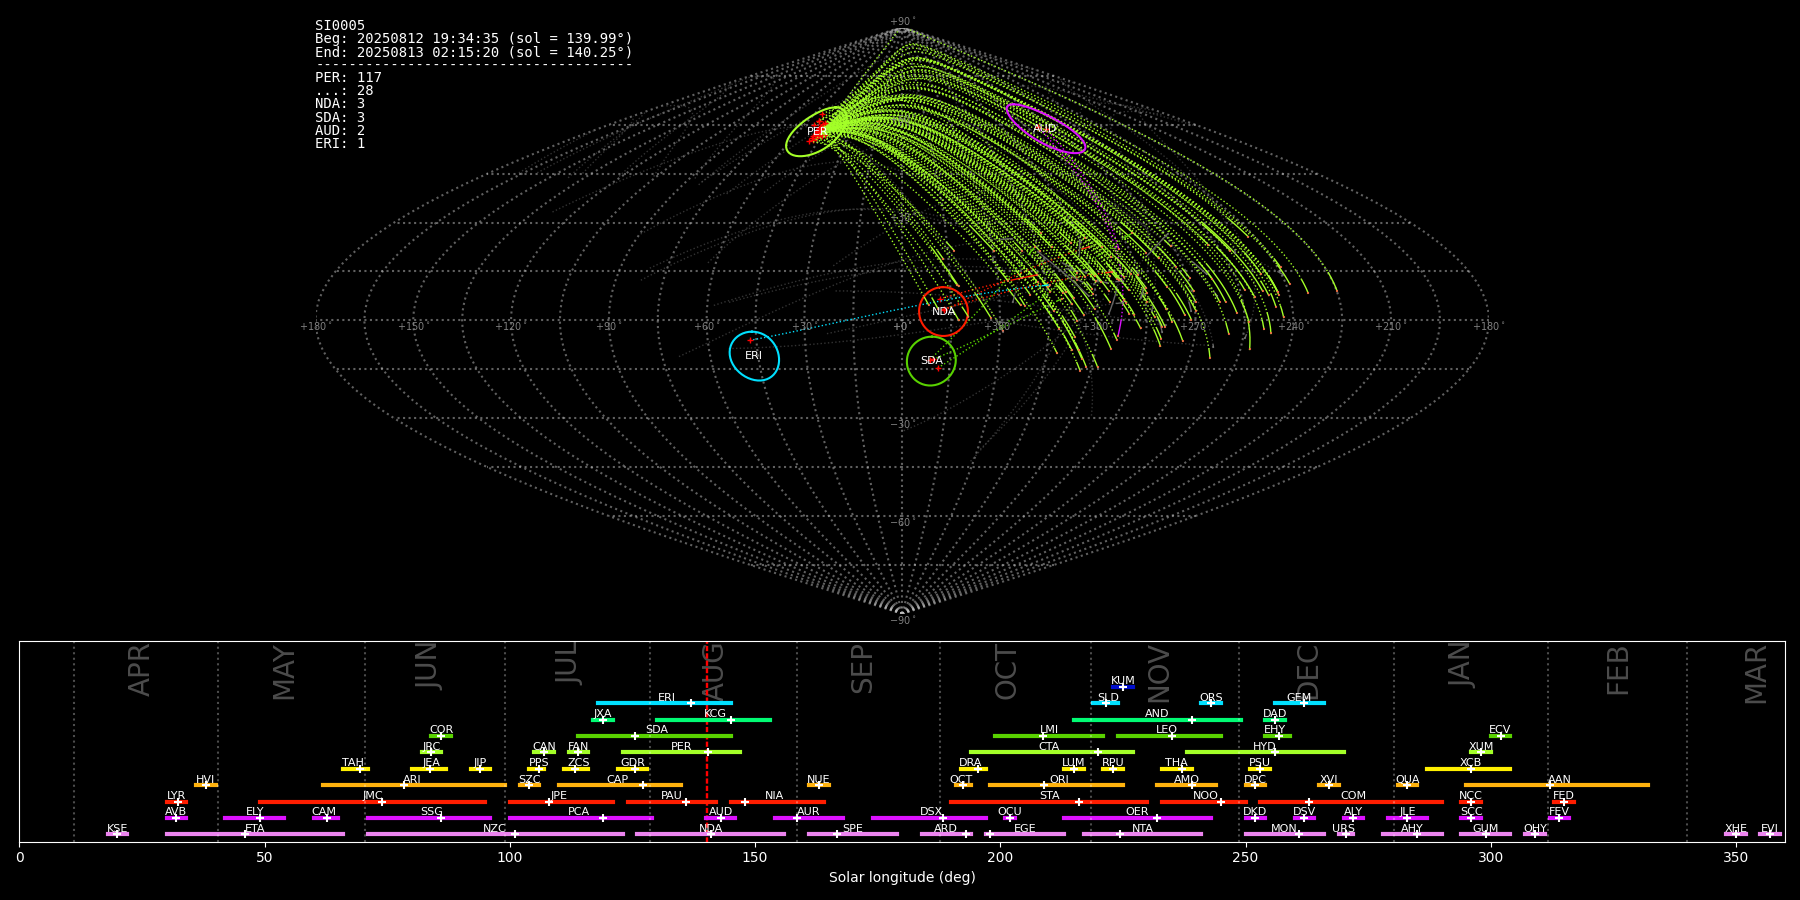
Task: Click the orange CAP shower bar
Action: pyautogui.click(x=620, y=785)
